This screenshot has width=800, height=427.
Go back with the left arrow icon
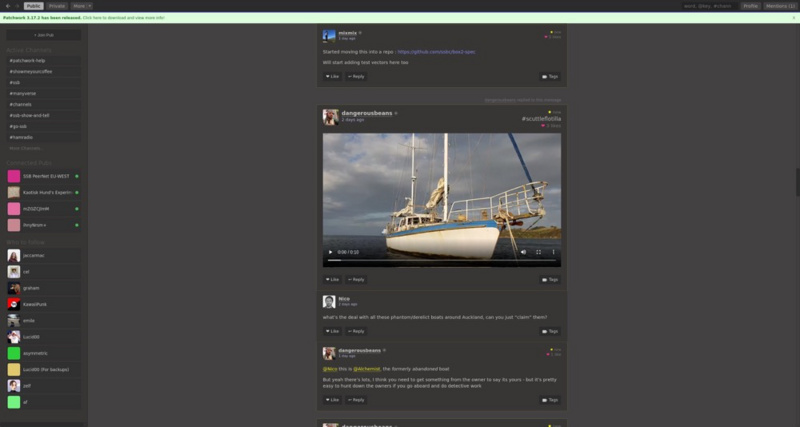click(6, 5)
